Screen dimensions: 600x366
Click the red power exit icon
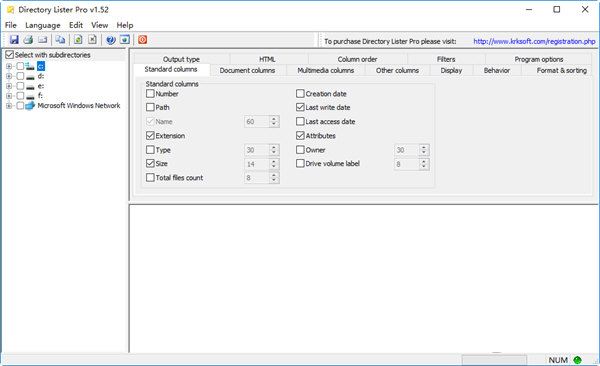142,39
